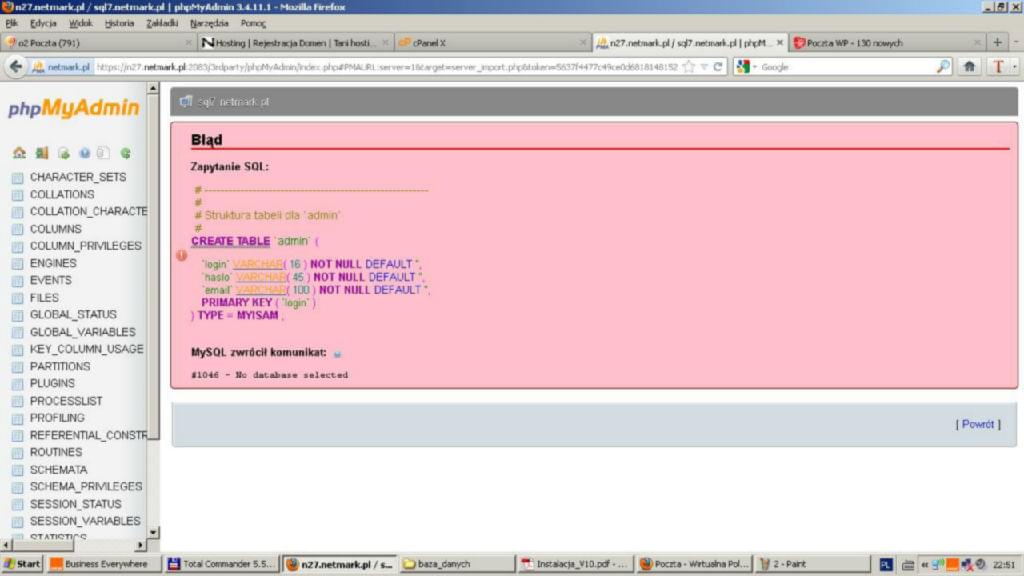Click the sql7.netmark.pl server breadcrumb link

233,102
